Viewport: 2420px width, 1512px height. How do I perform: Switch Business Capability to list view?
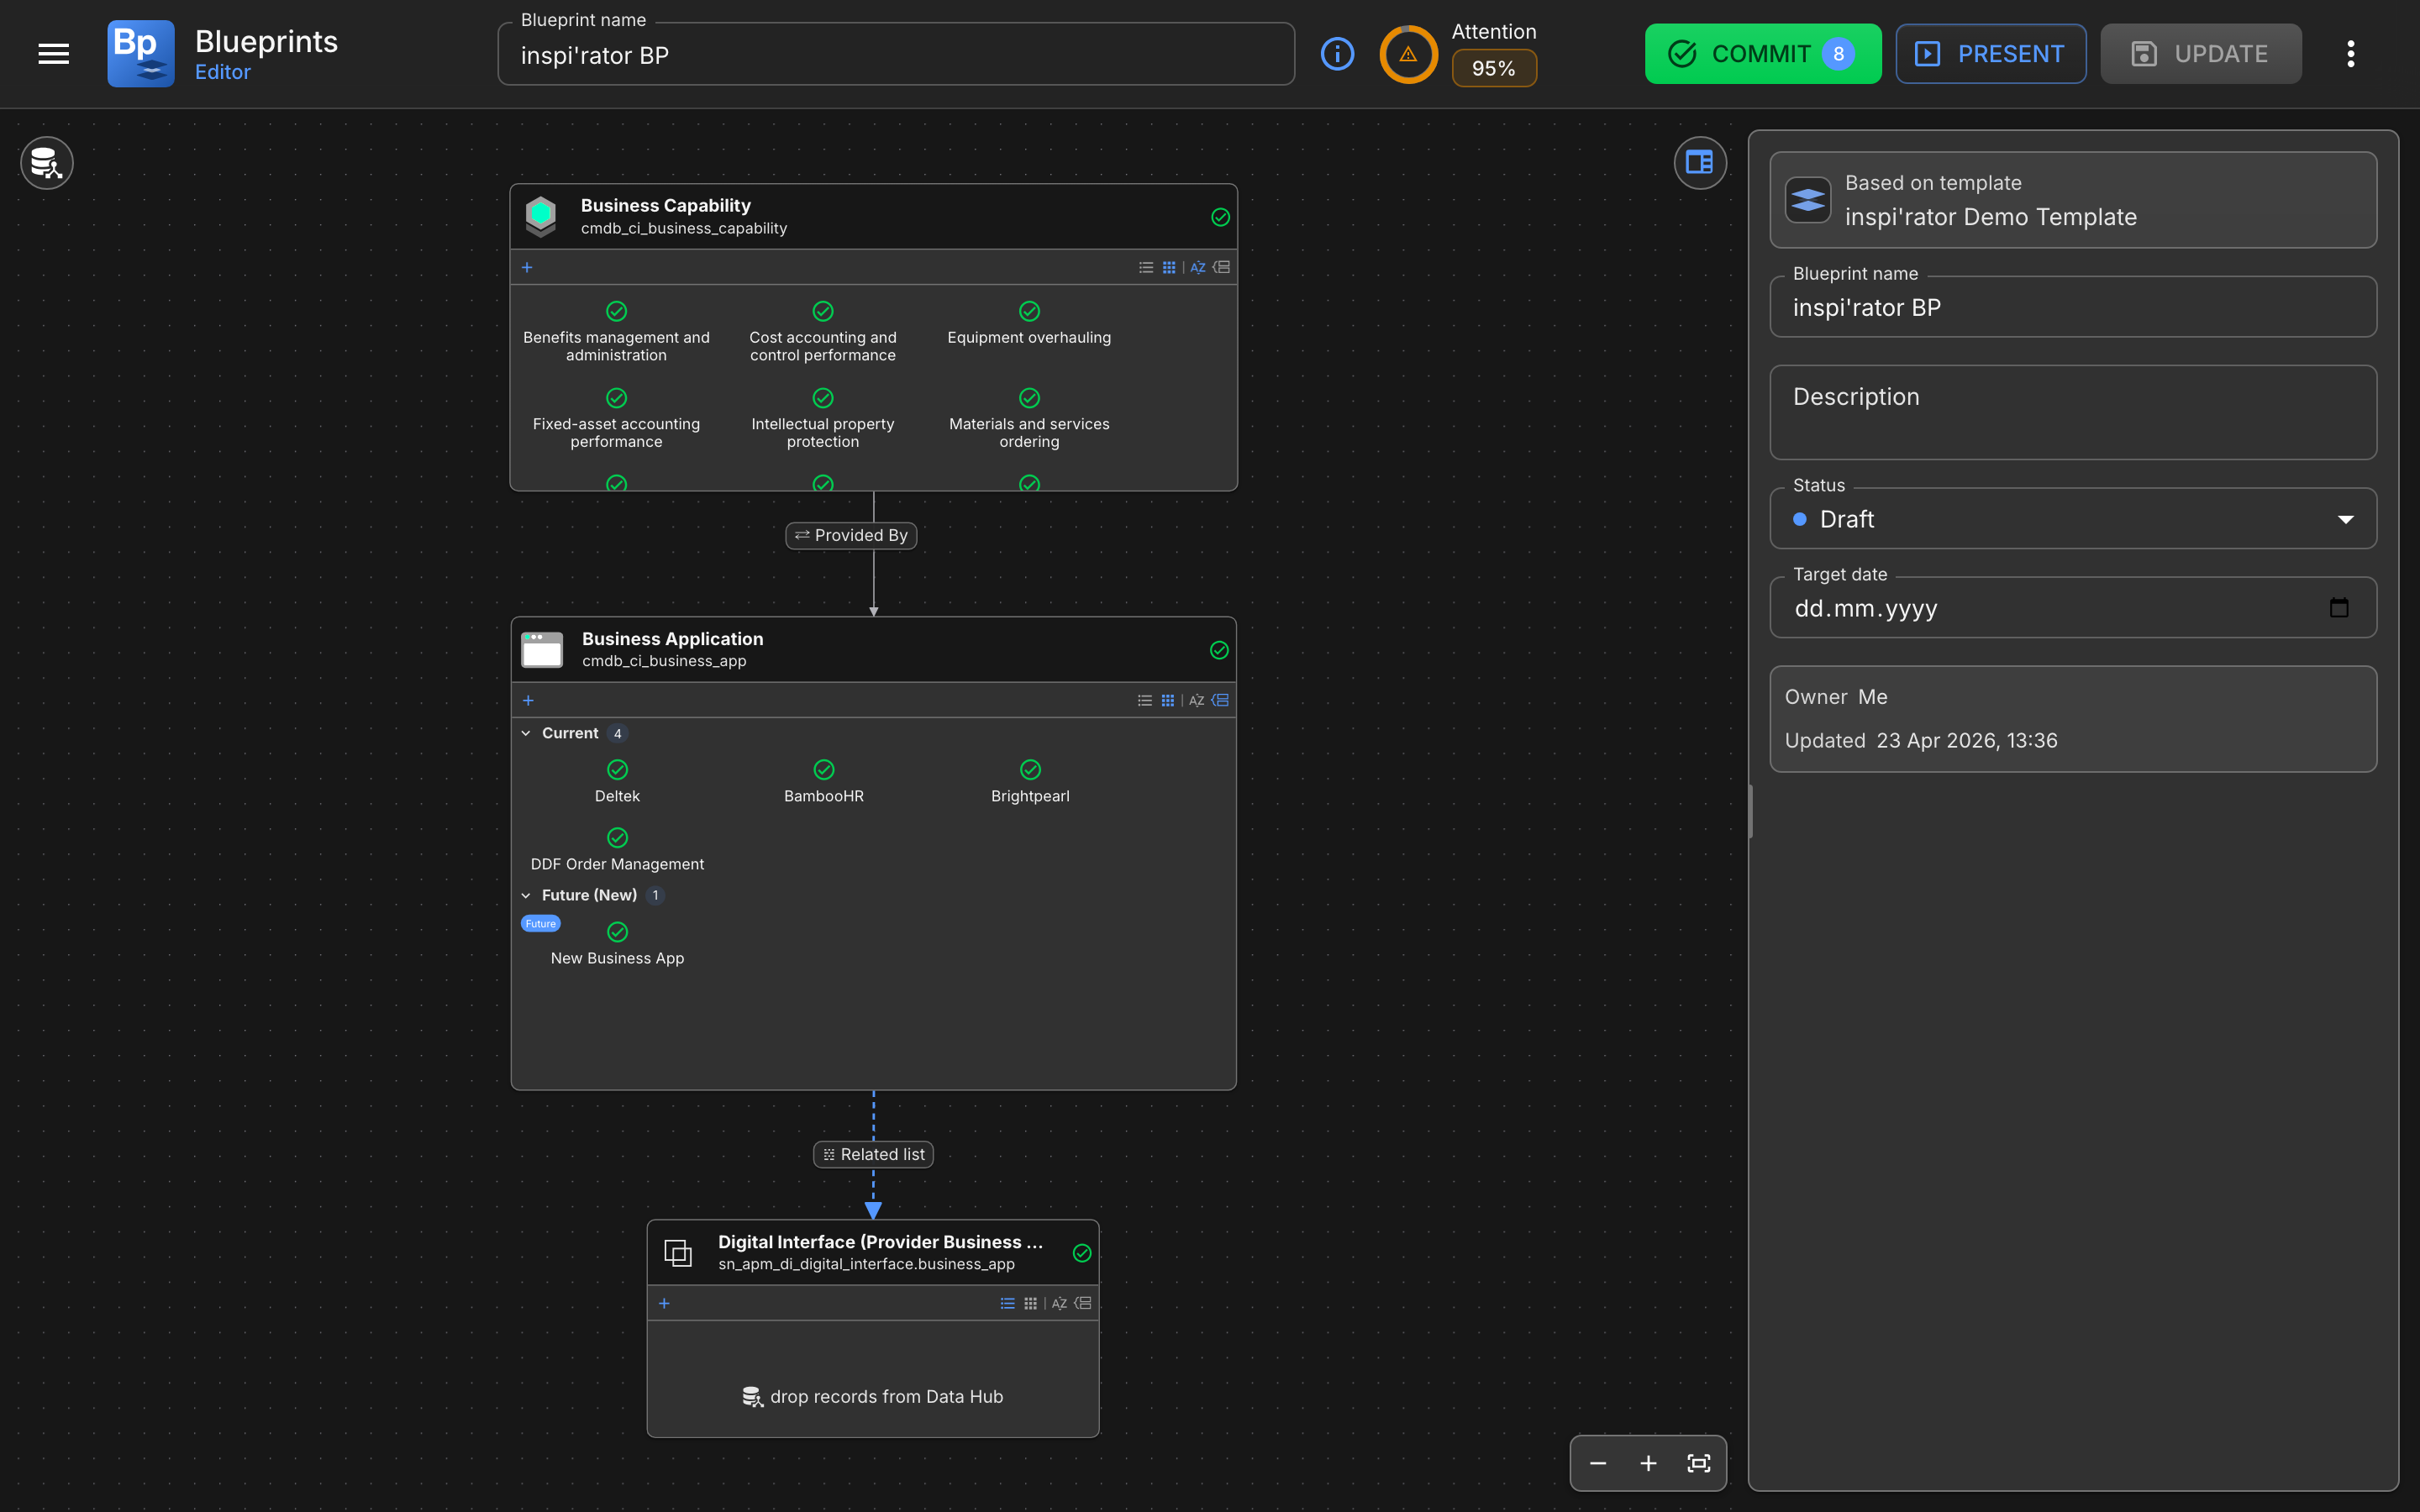click(1146, 267)
